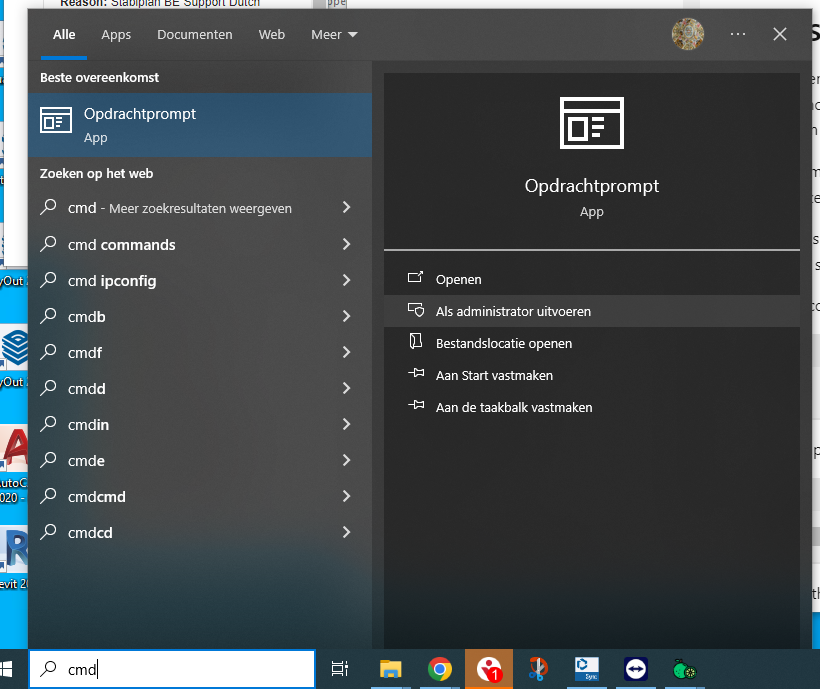Switch to the Apps tab
The image size is (820, 689).
coord(116,35)
